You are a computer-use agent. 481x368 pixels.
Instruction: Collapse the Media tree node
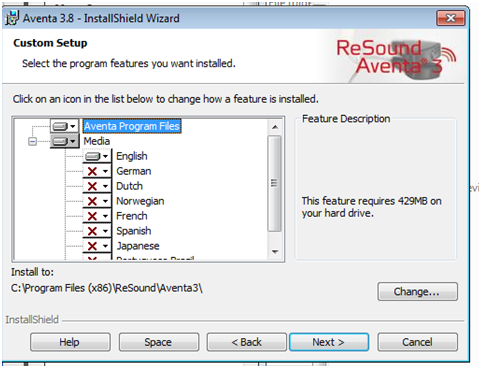point(32,142)
